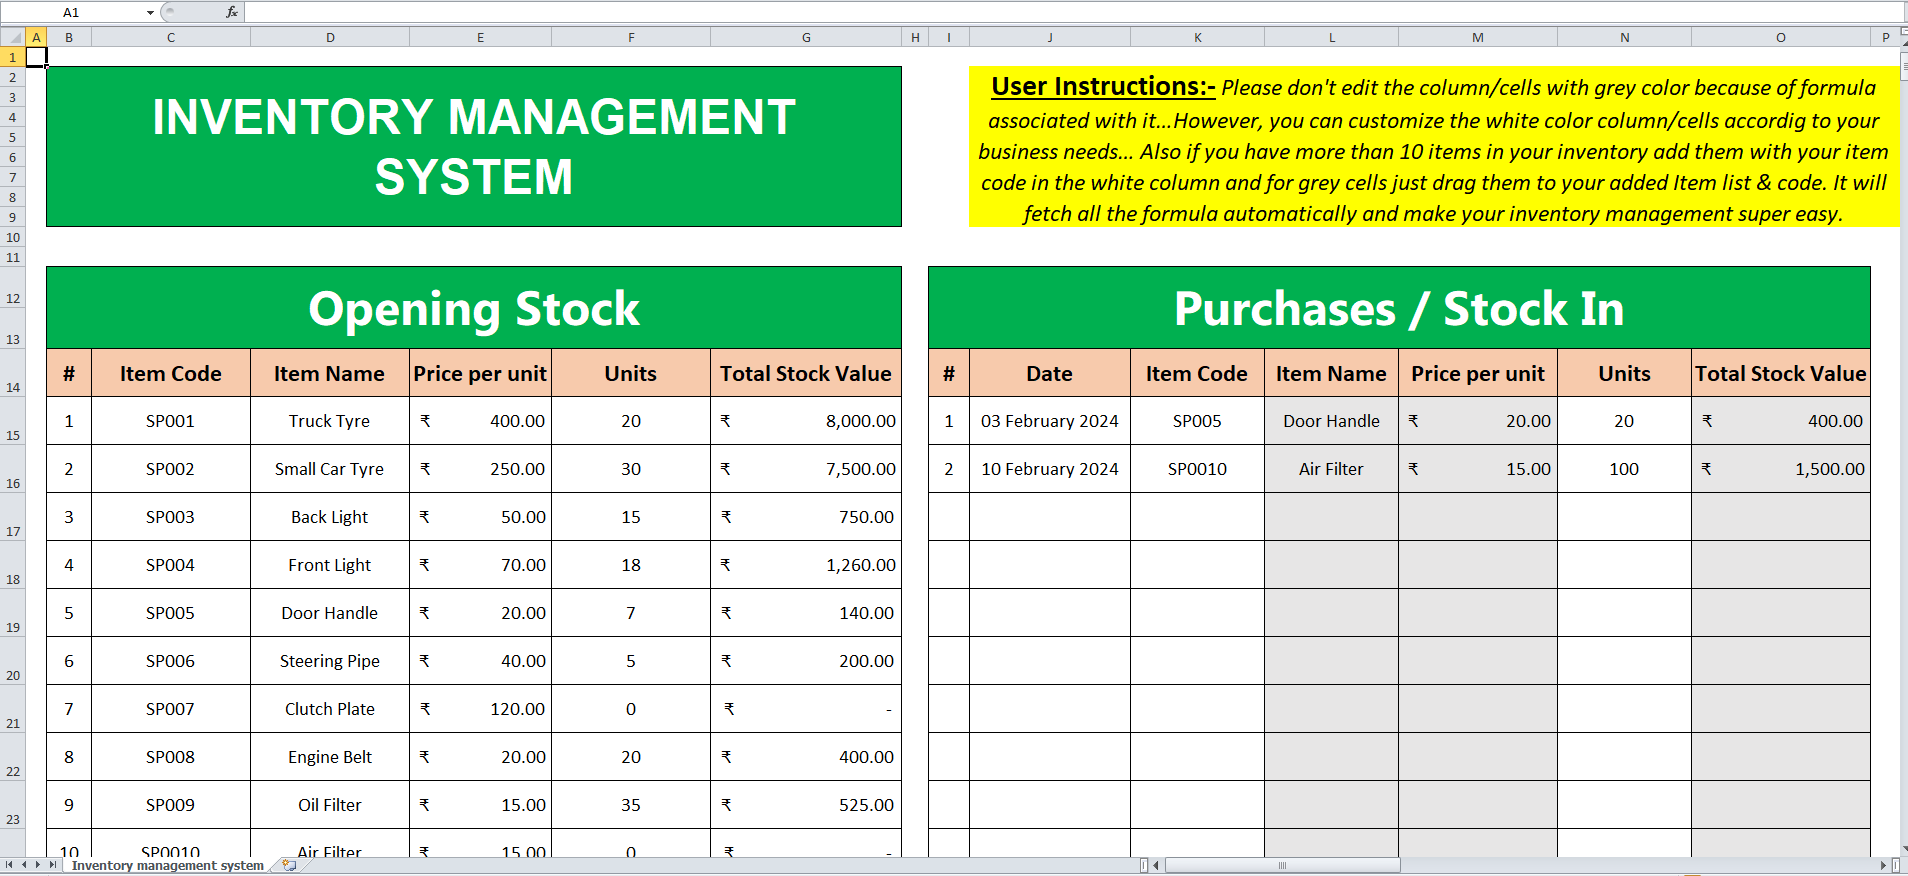Select the Oil Filter cell
The height and width of the screenshot is (876, 1908).
(x=330, y=805)
